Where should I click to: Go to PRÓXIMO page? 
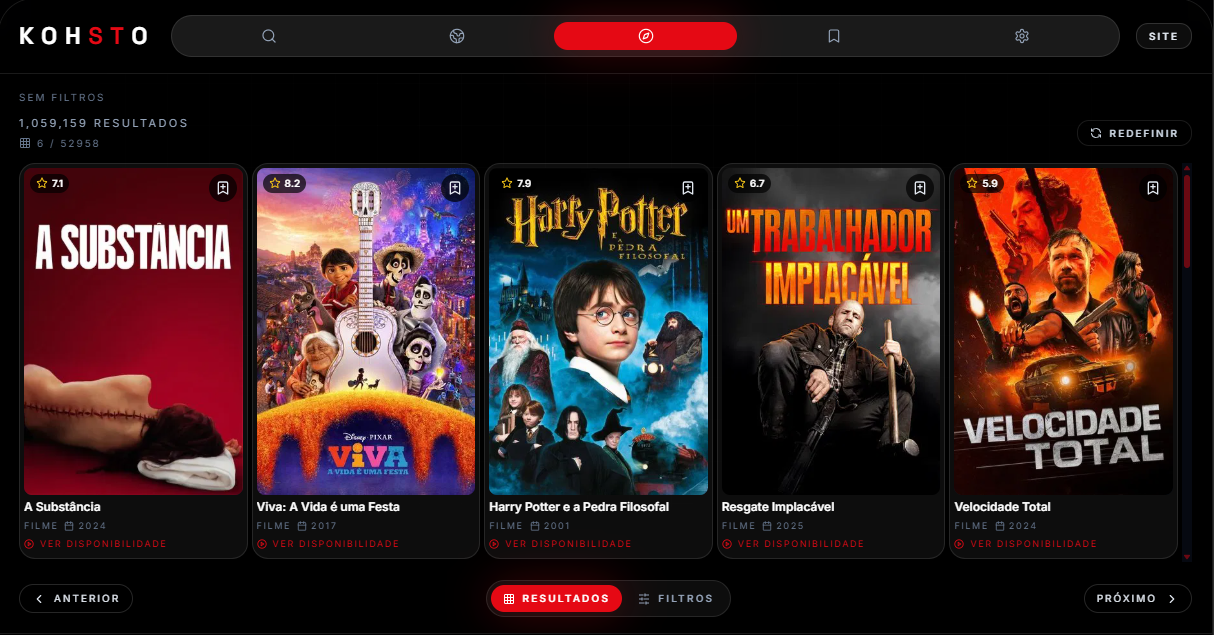click(1137, 599)
